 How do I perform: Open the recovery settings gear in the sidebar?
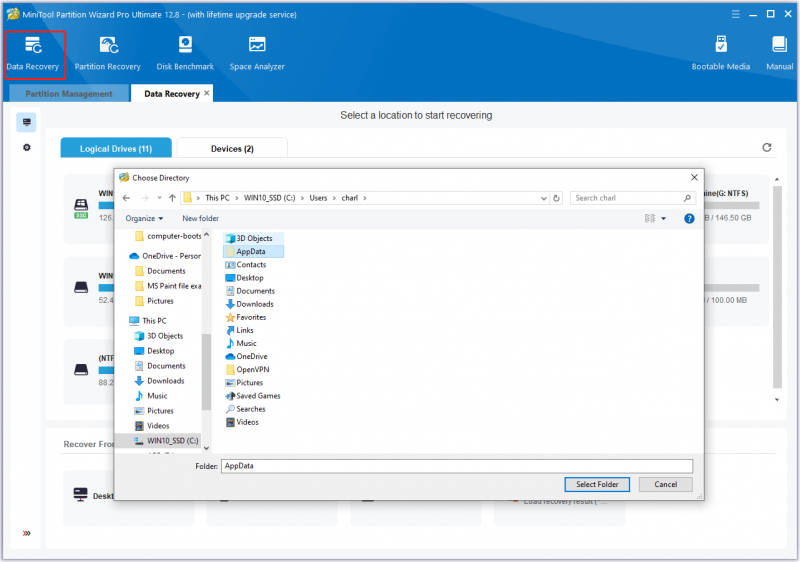click(27, 147)
